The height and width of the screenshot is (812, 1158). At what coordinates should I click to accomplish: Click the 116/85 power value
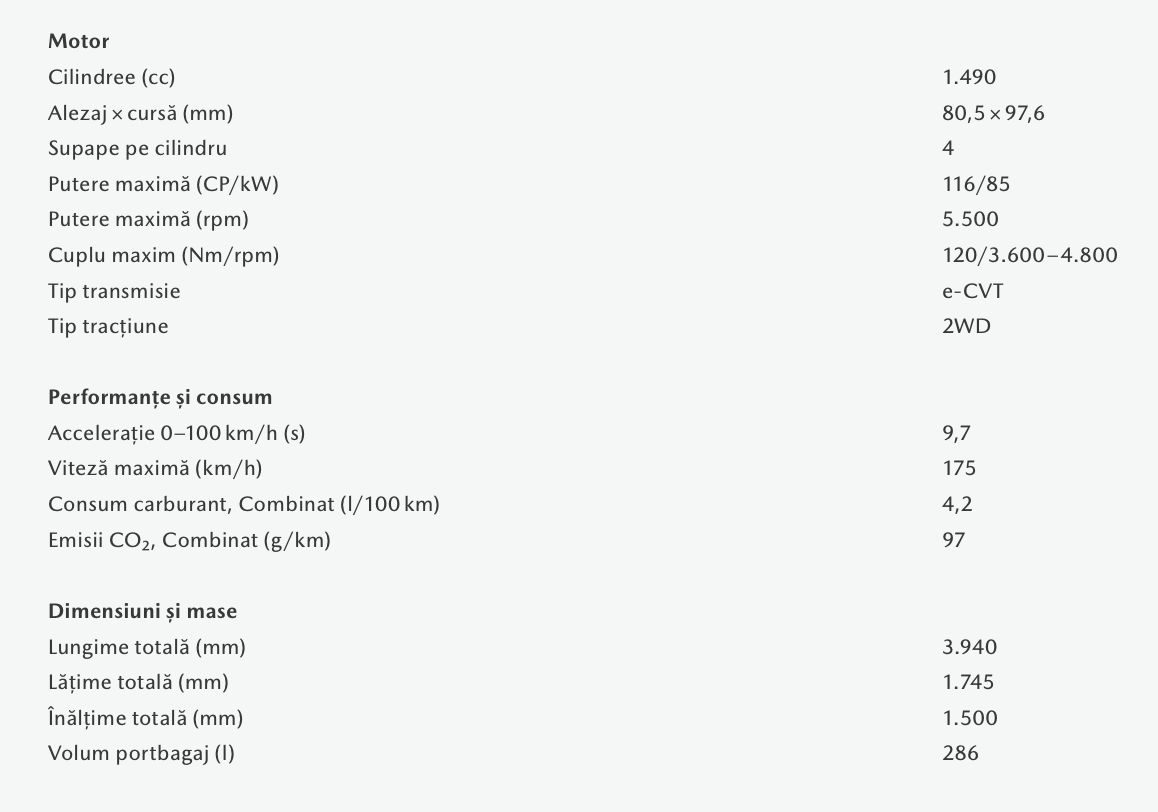click(x=969, y=184)
